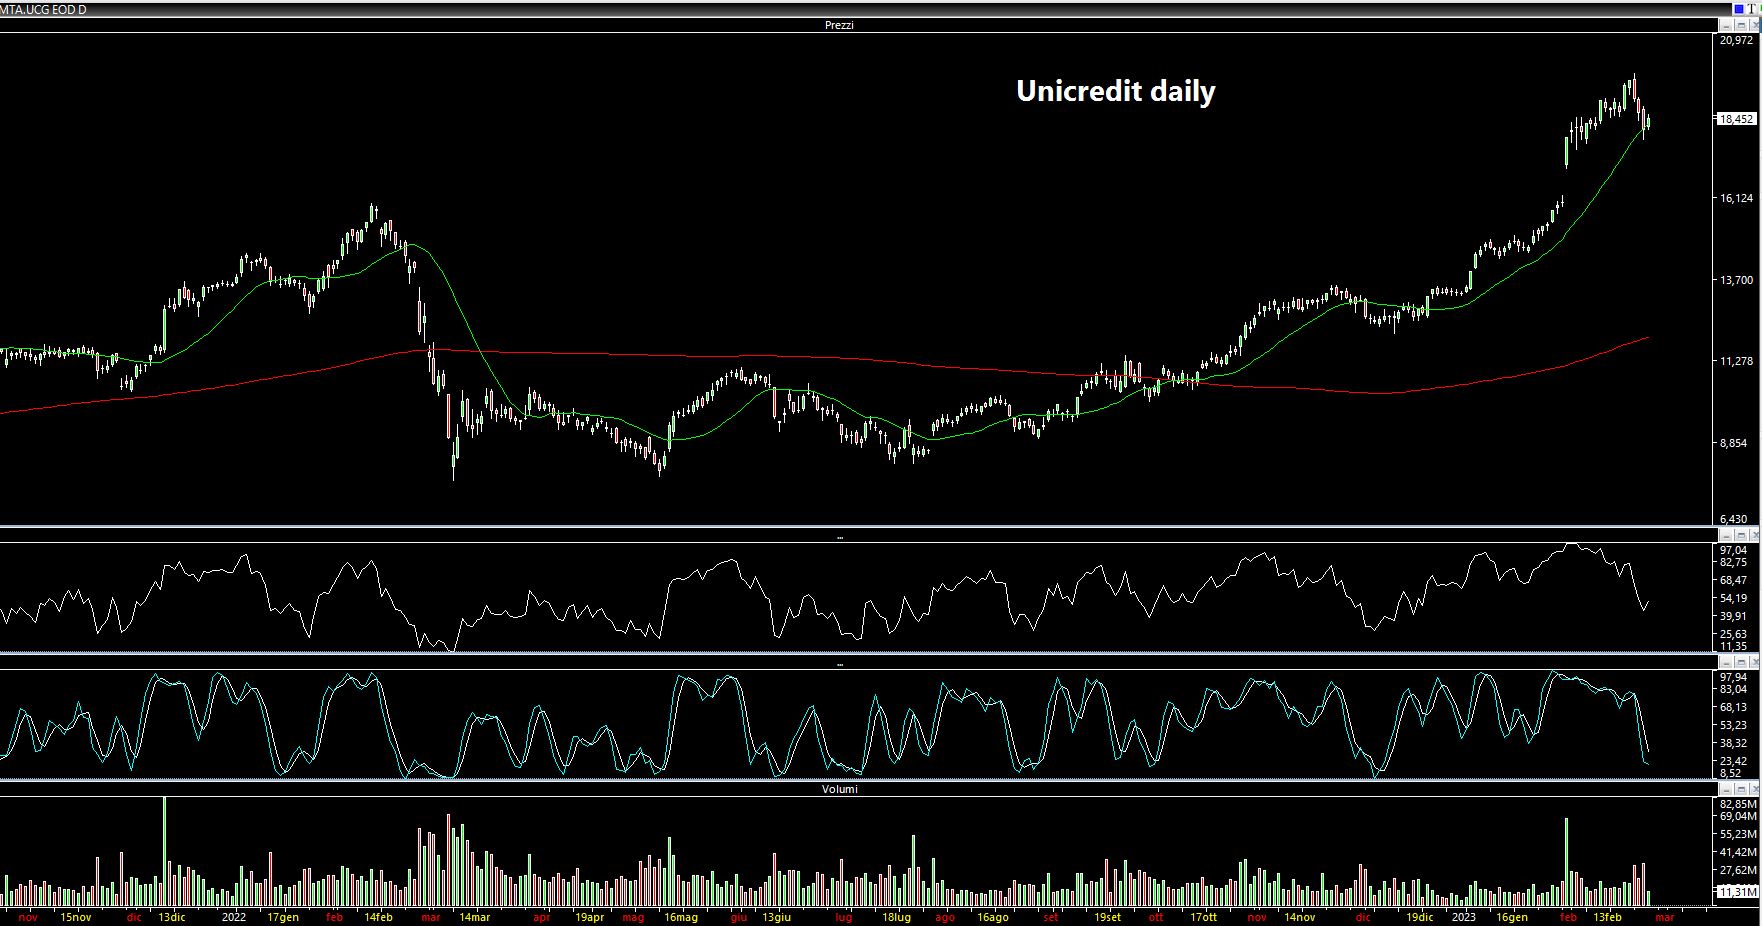This screenshot has width=1762, height=926.
Task: Click the 2022 date axis label
Action: (x=233, y=917)
